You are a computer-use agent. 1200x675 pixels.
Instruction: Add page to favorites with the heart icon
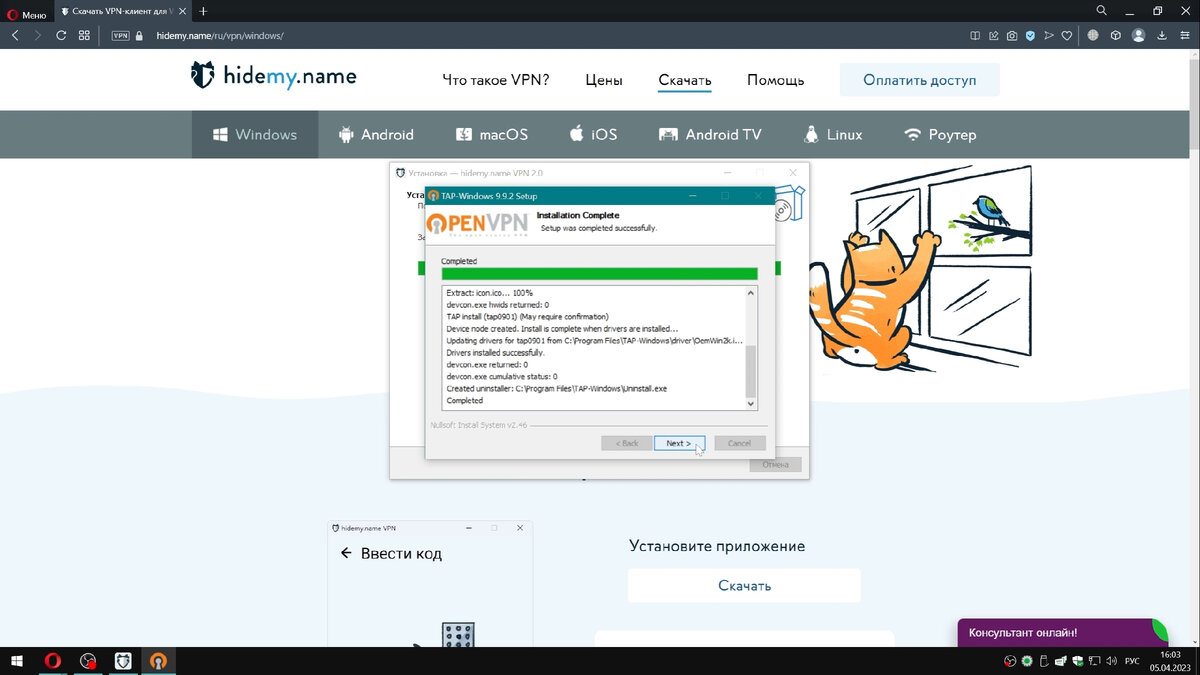click(x=1067, y=35)
